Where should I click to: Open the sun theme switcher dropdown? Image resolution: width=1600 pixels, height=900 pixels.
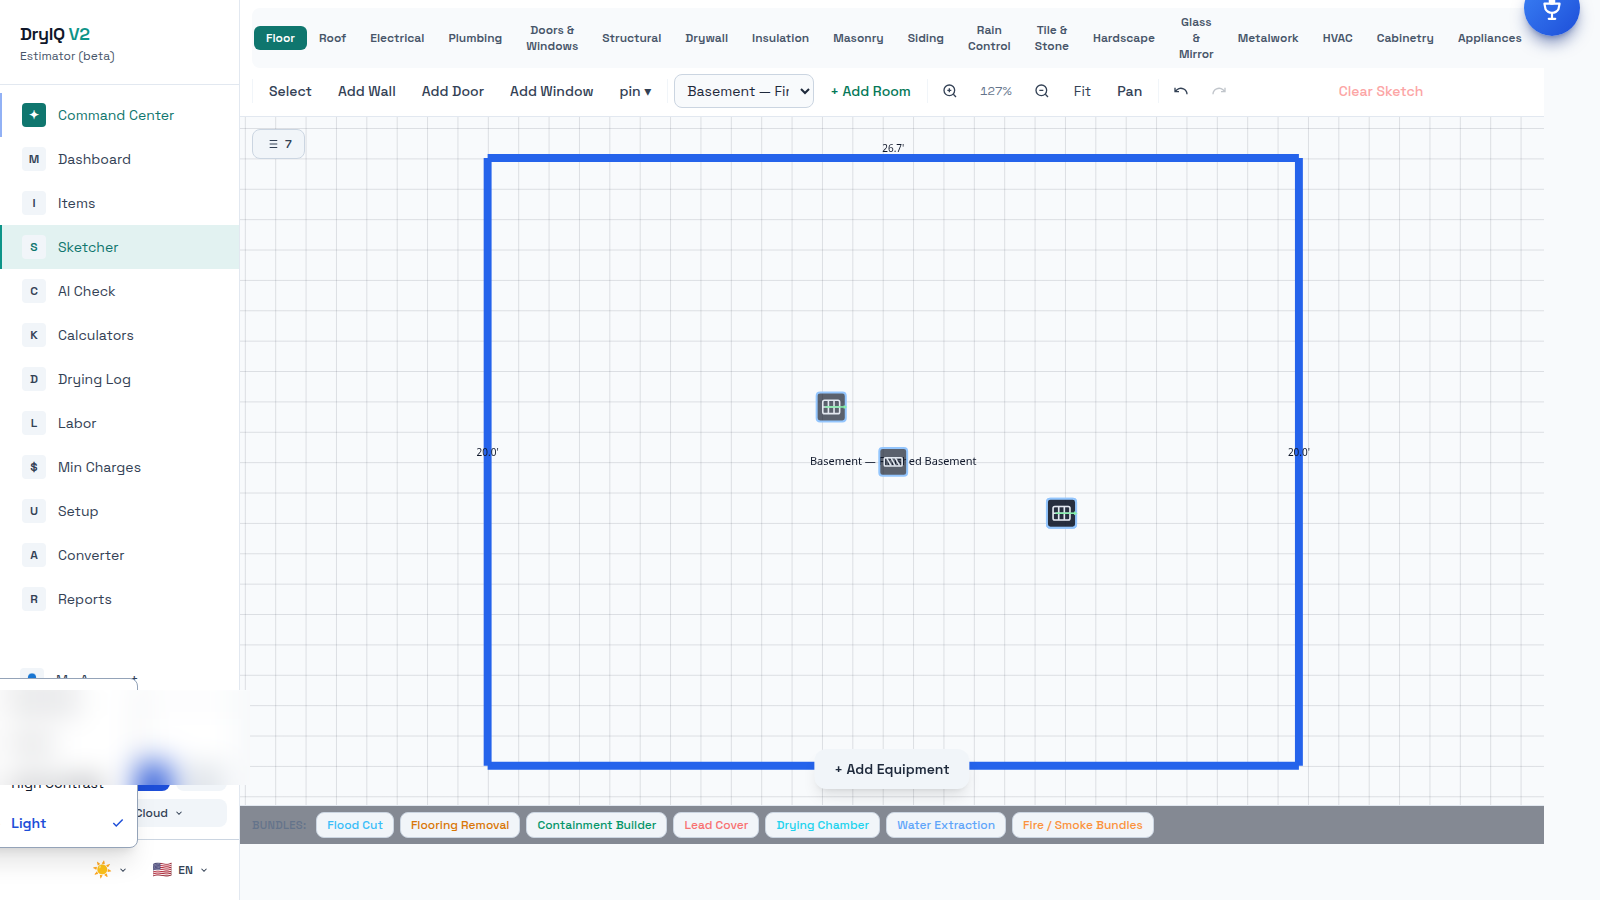[x=109, y=870]
